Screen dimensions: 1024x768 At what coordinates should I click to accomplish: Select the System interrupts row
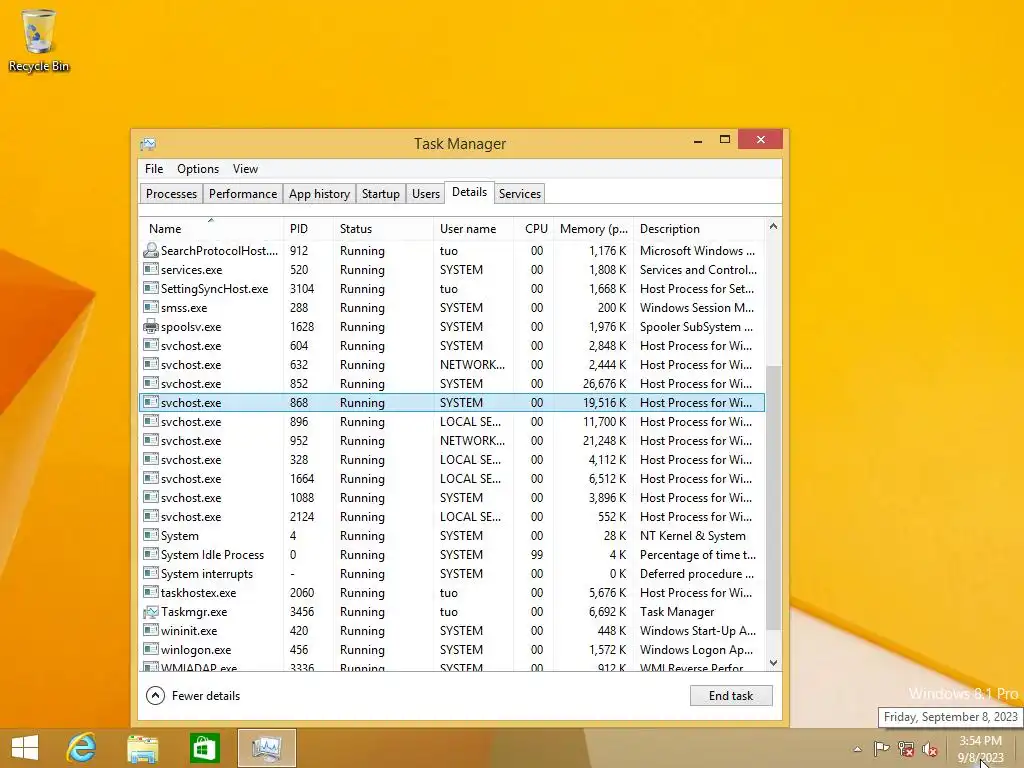tap(452, 573)
